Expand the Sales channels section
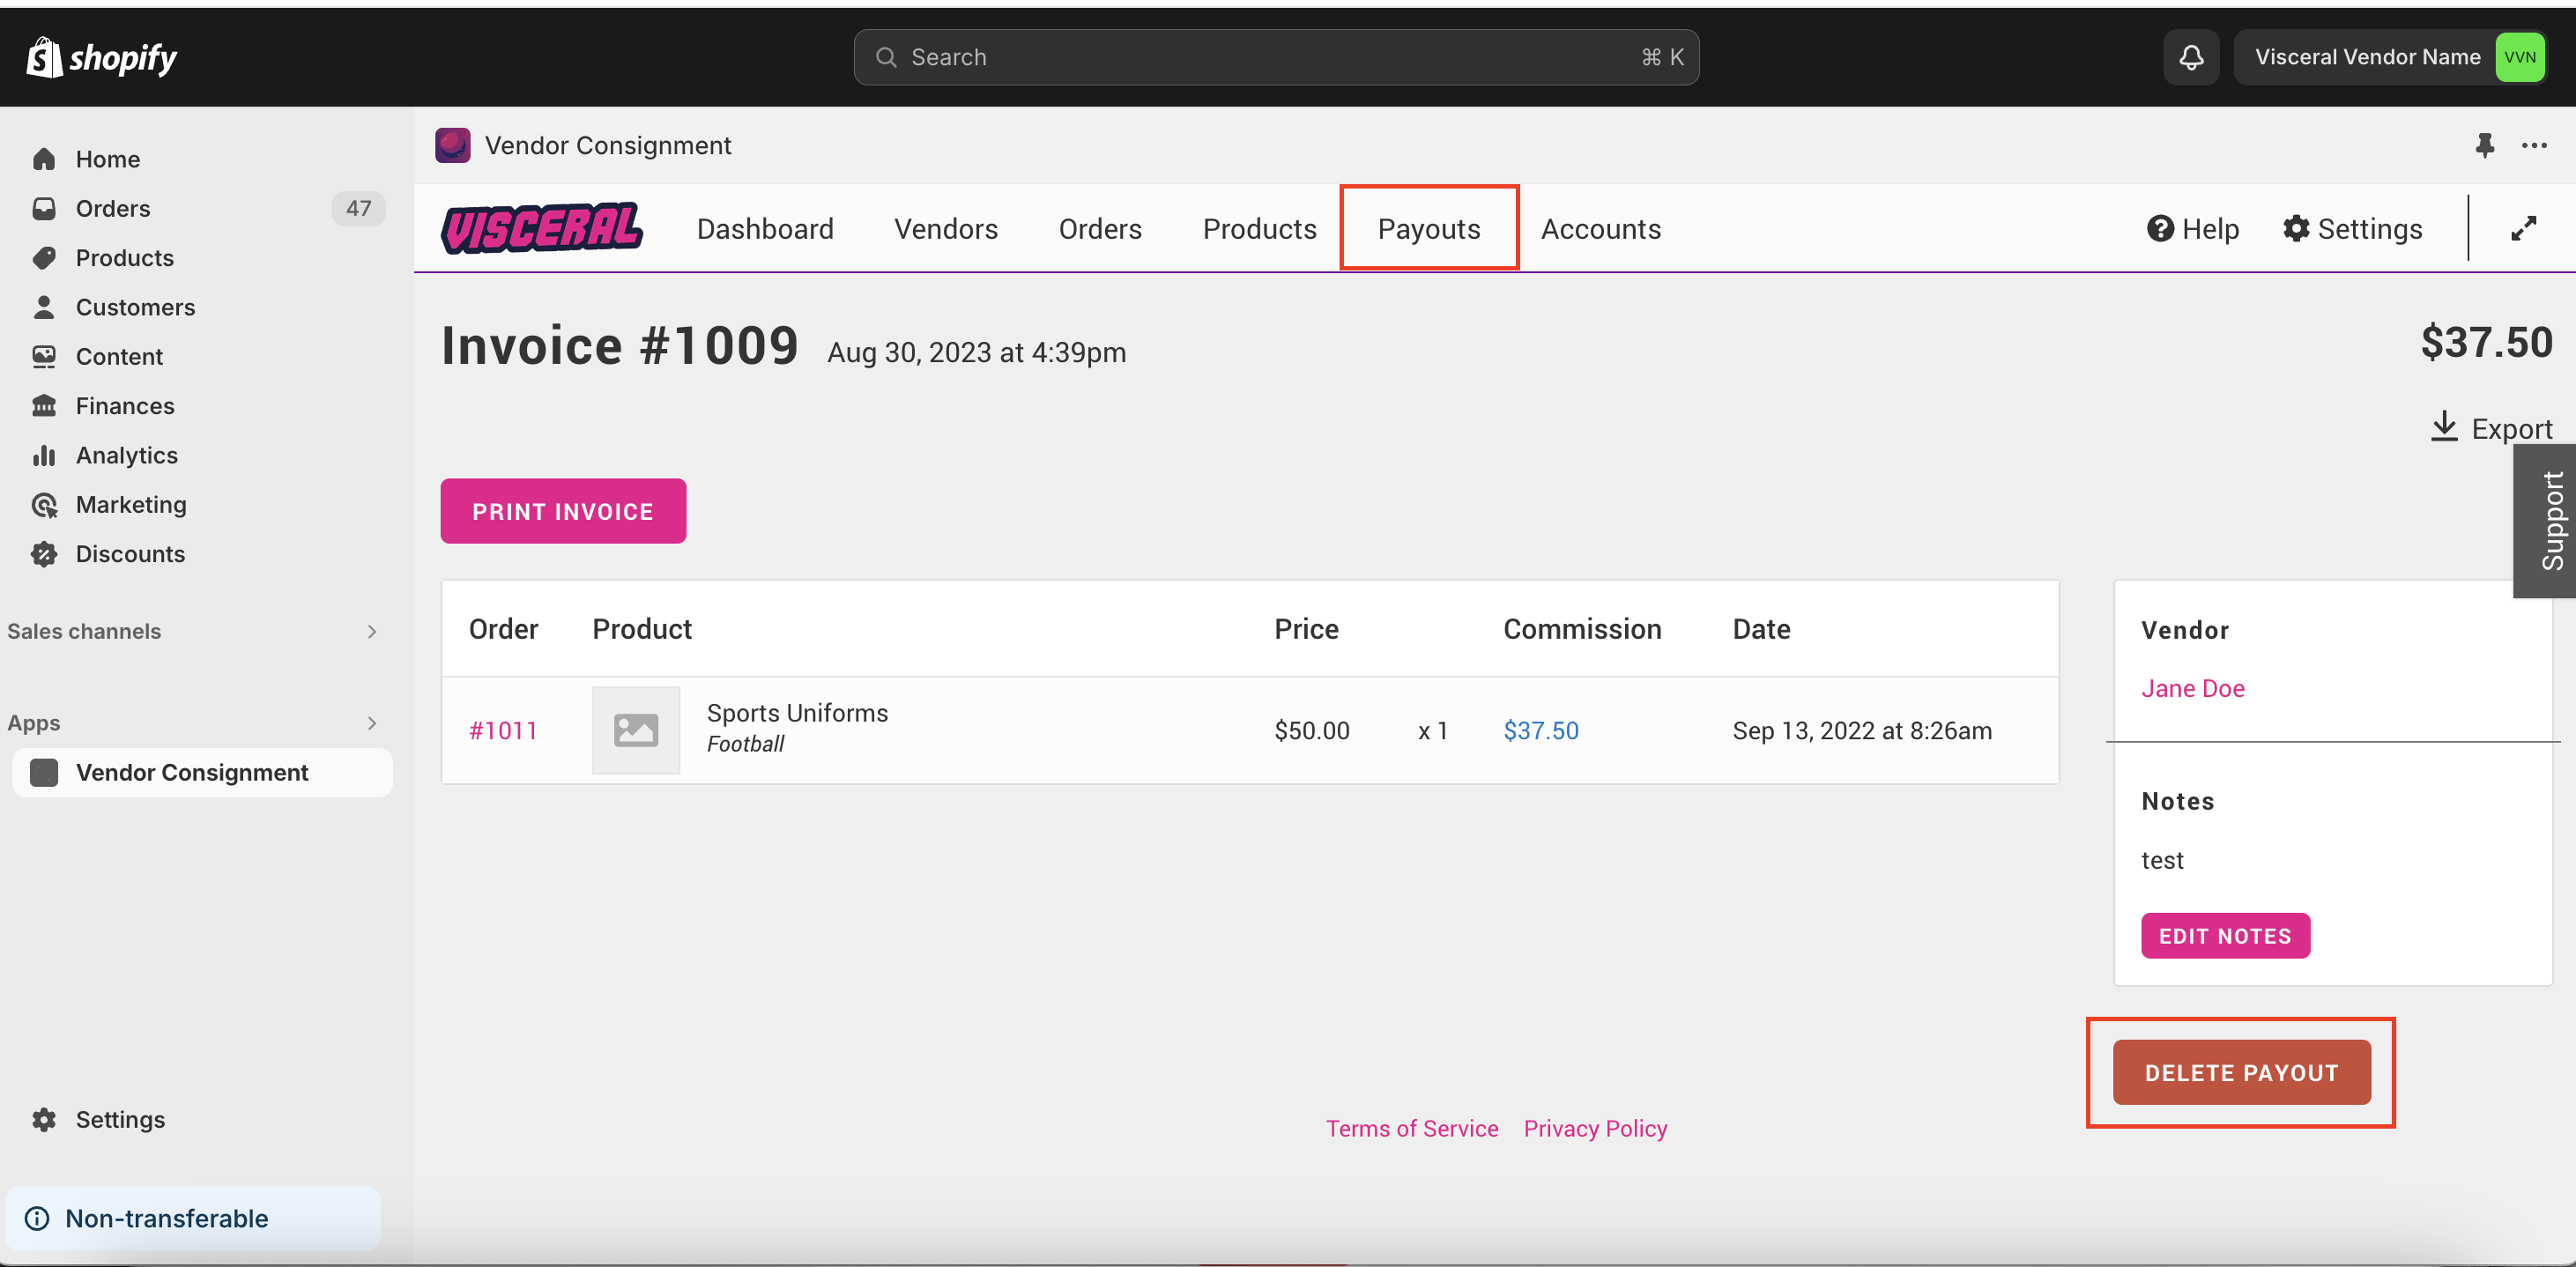 pos(372,631)
